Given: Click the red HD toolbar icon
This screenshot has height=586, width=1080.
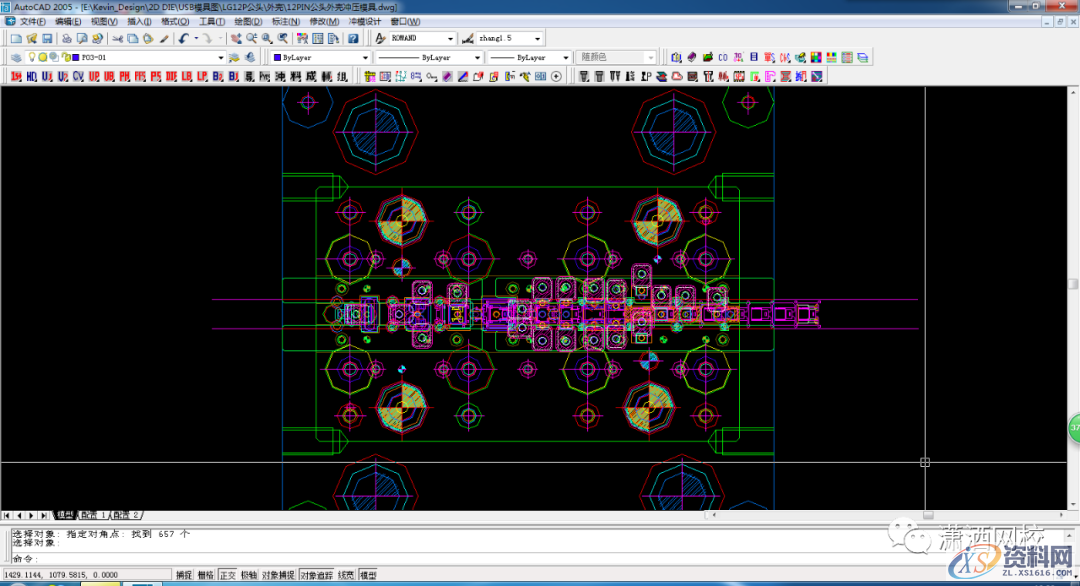Looking at the screenshot, I should point(32,76).
